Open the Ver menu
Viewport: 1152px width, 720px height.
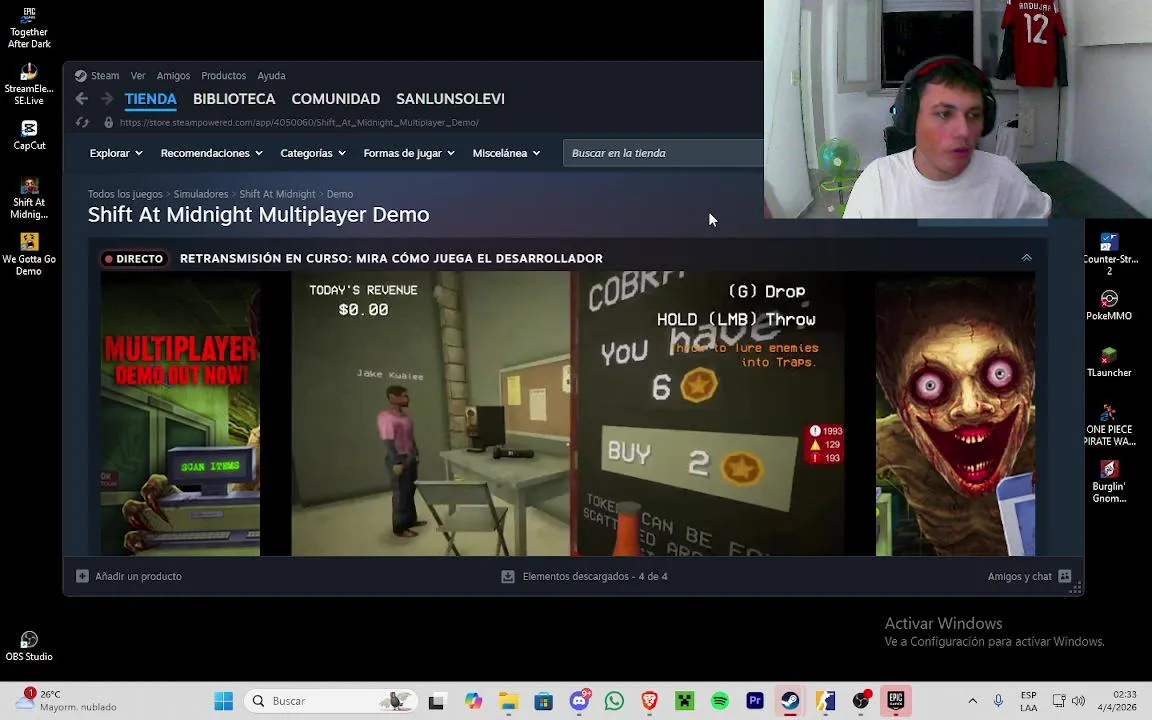point(138,76)
